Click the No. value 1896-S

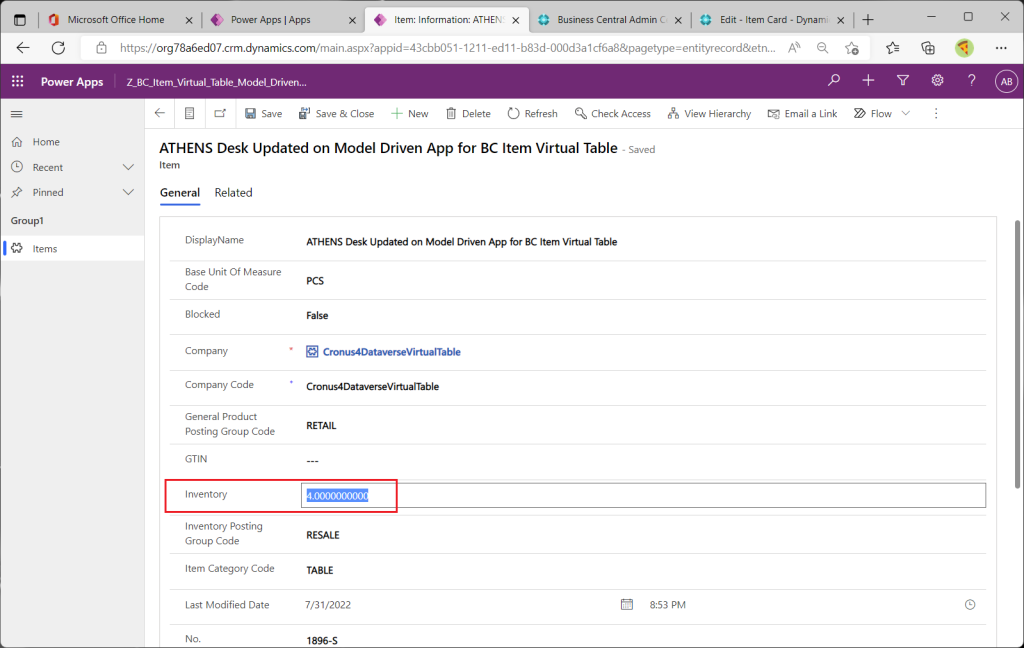pyautogui.click(x=322, y=641)
